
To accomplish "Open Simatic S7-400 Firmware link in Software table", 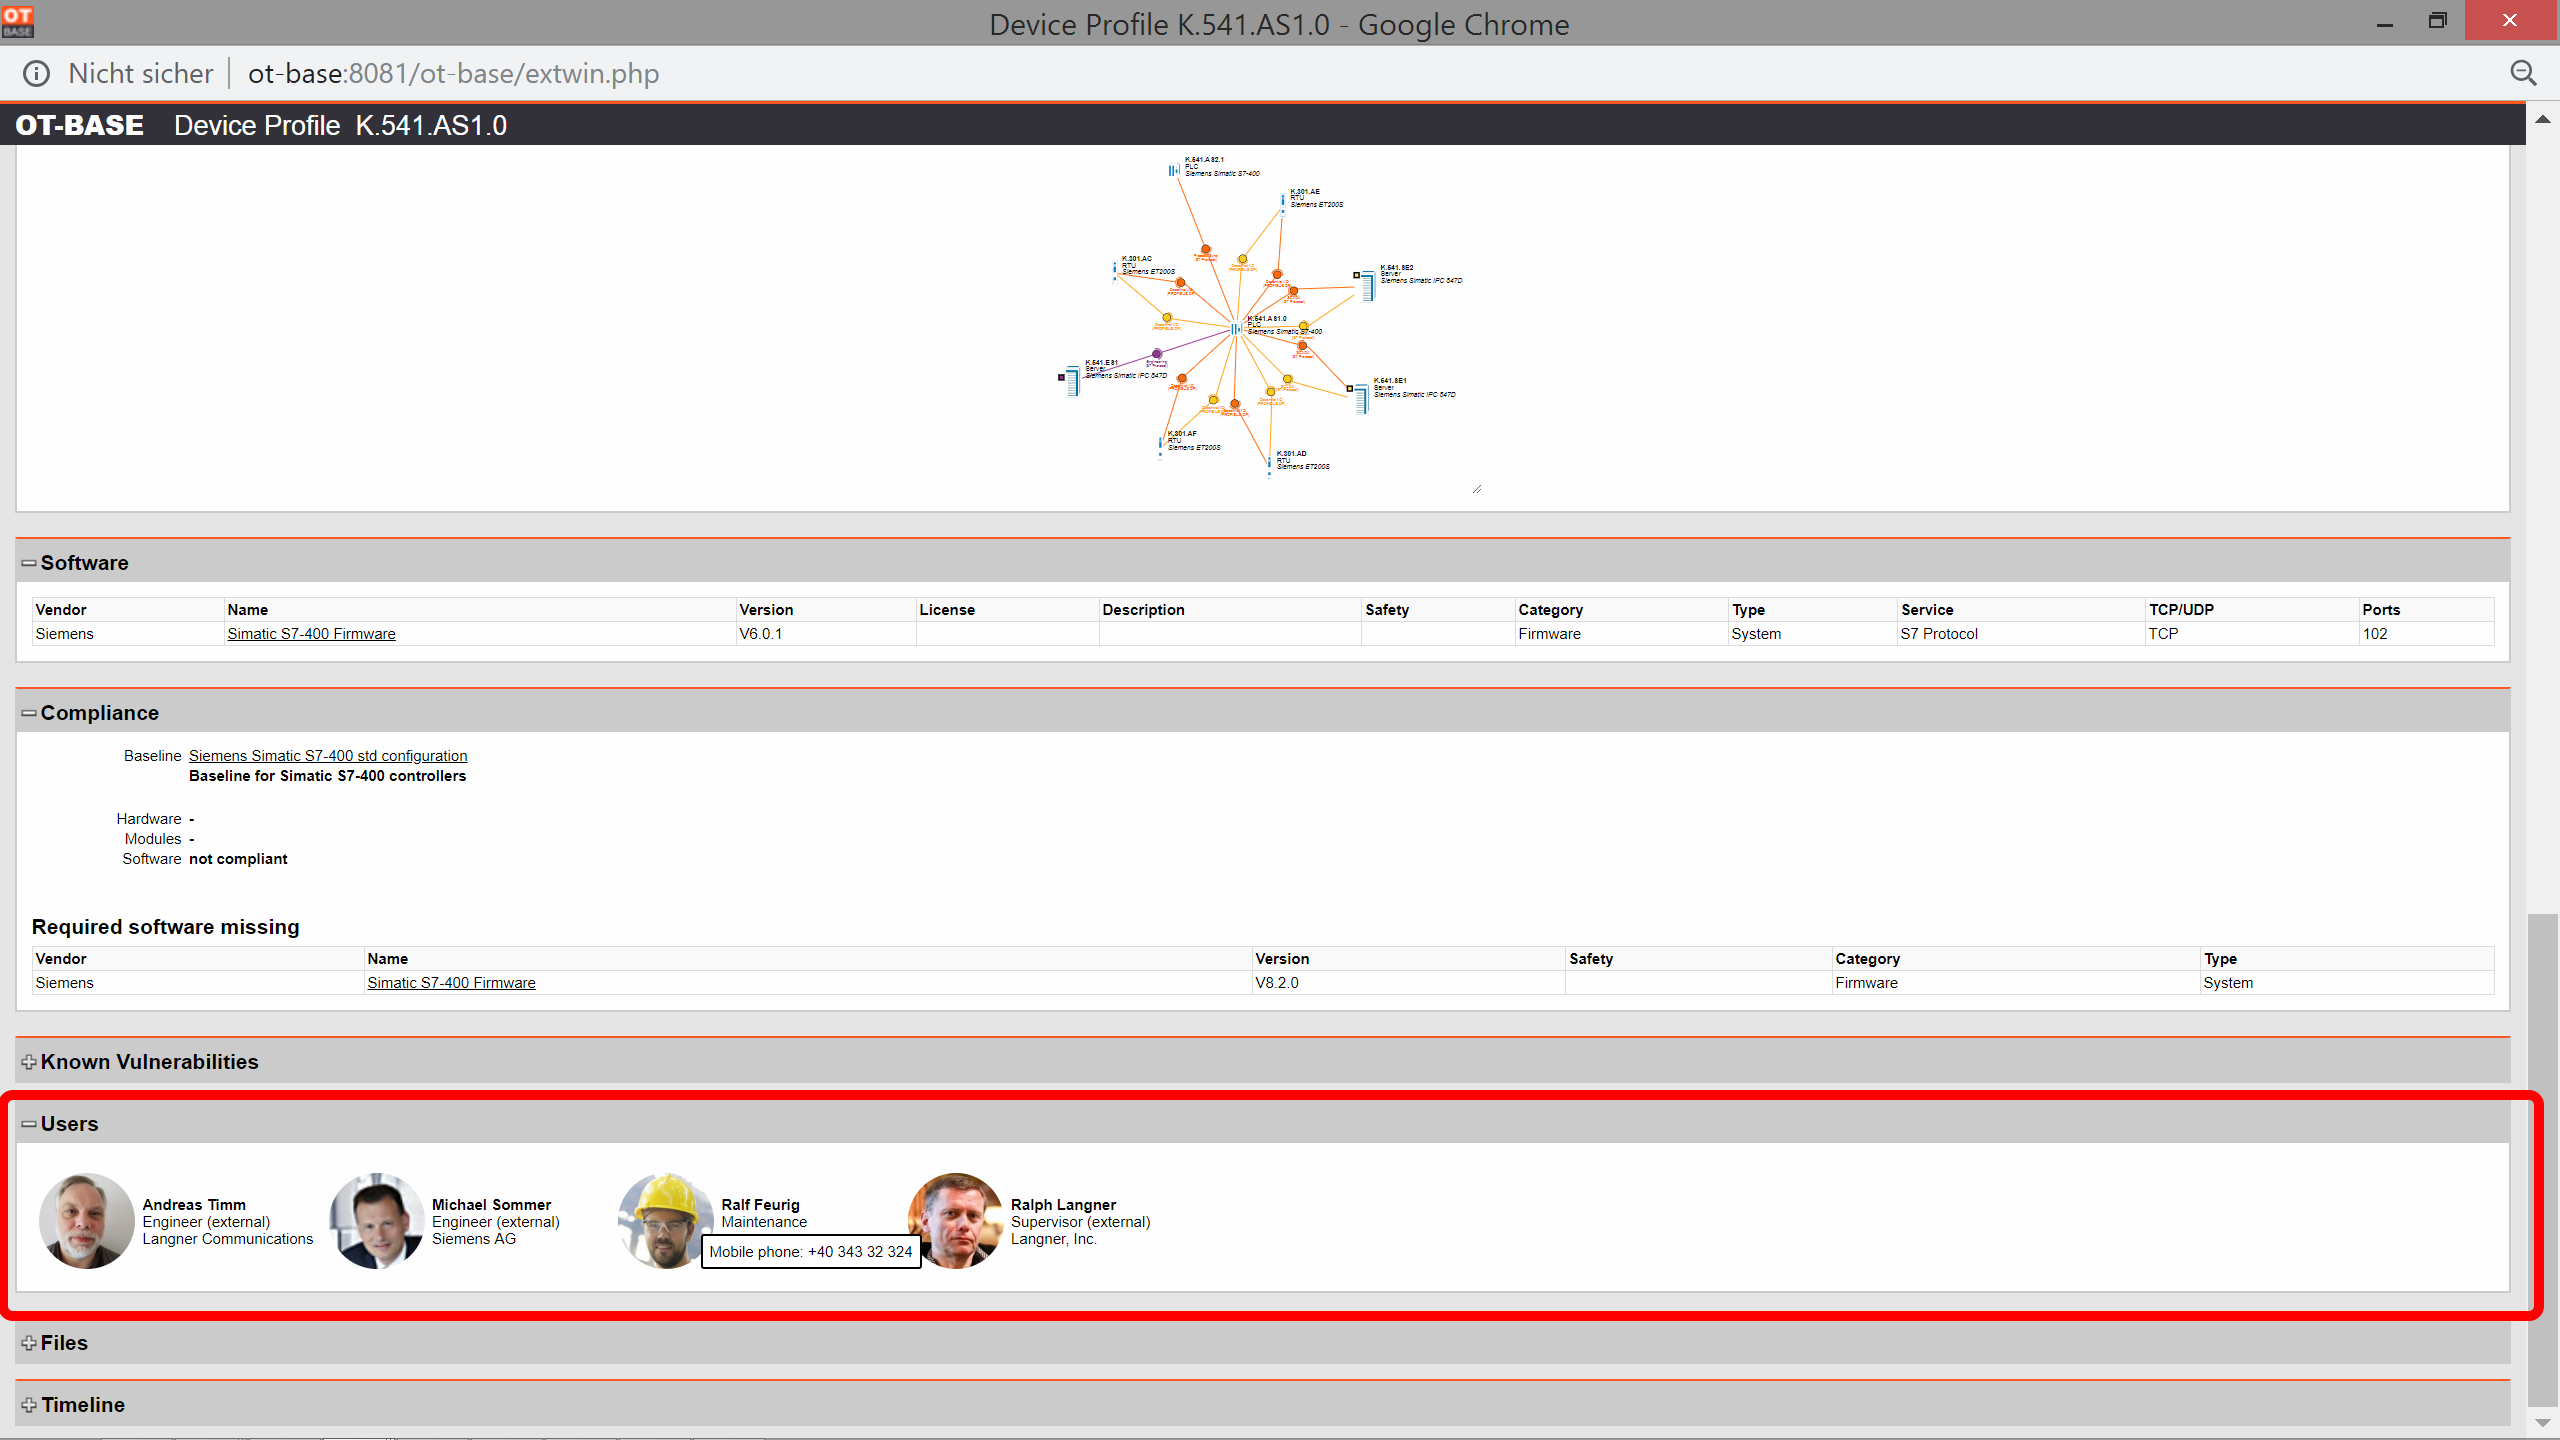I will pyautogui.click(x=311, y=634).
